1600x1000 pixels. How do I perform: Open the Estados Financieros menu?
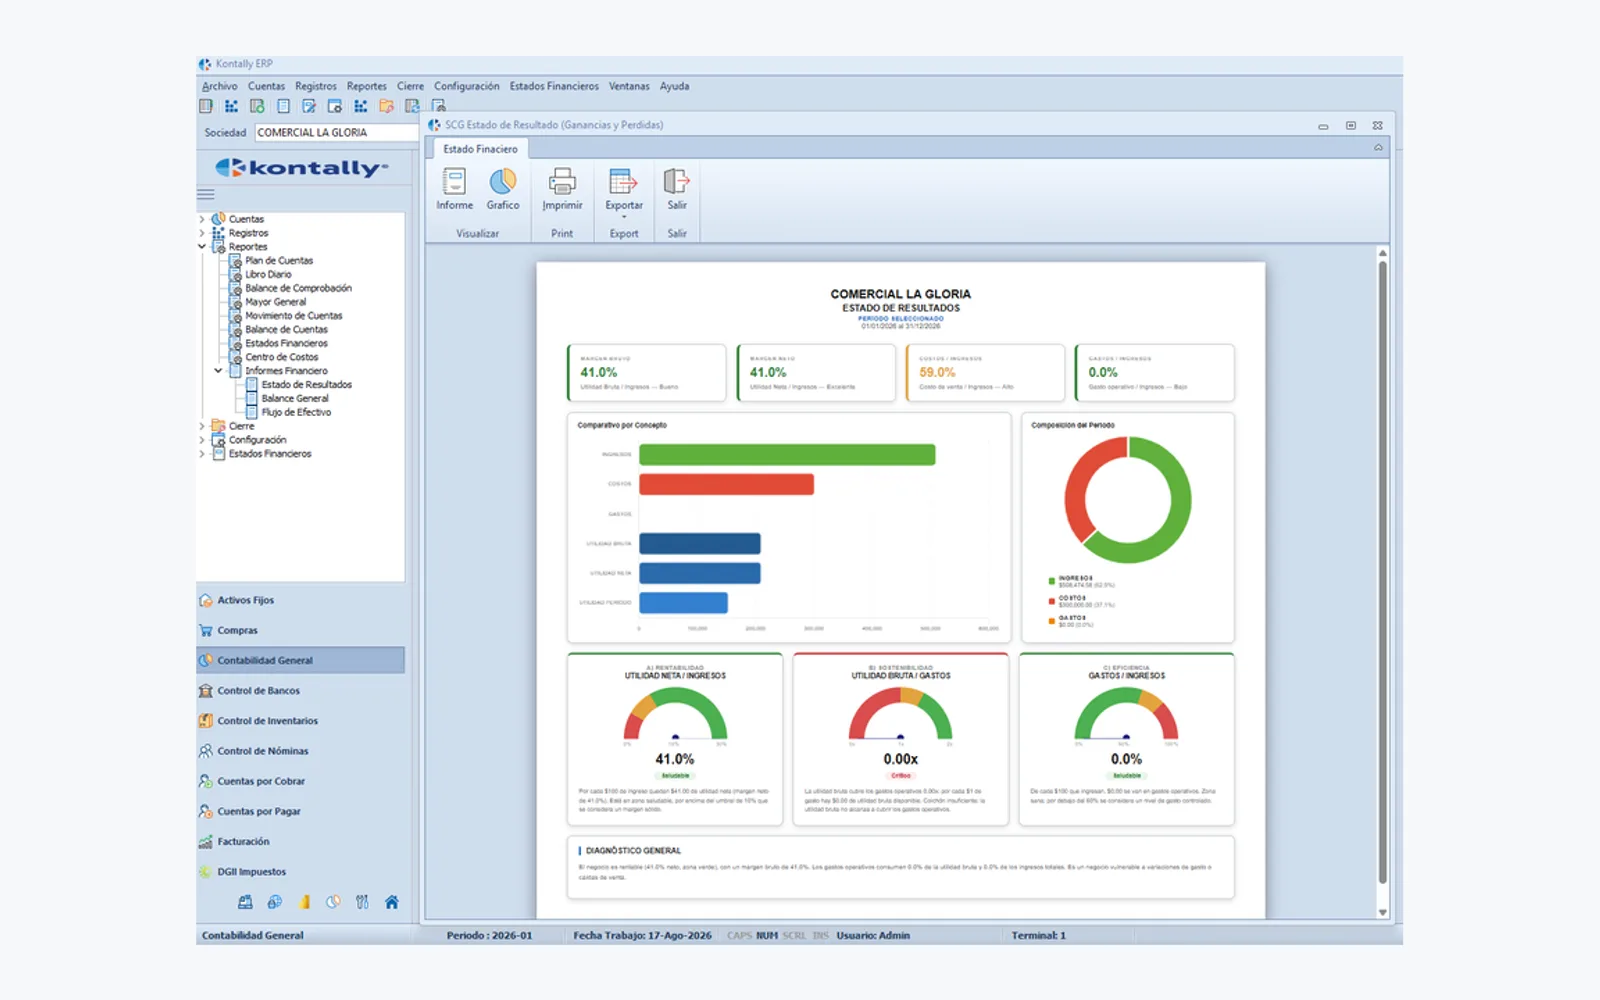click(554, 86)
